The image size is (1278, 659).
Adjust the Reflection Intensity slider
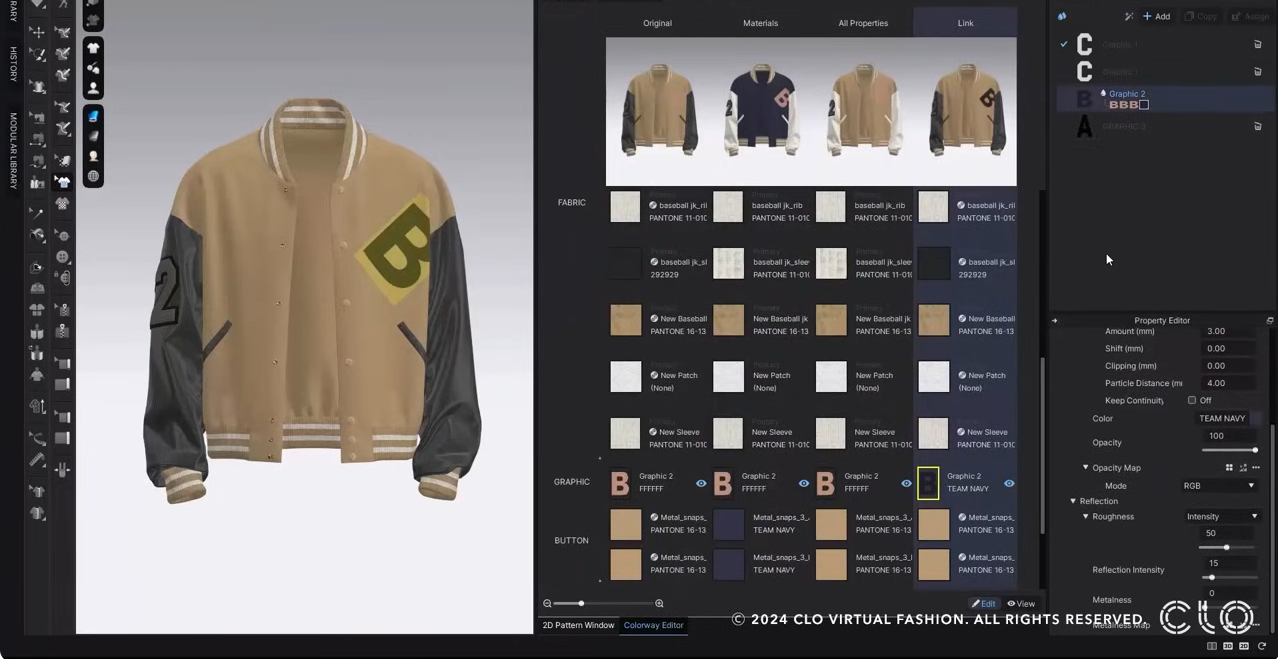tap(1229, 577)
